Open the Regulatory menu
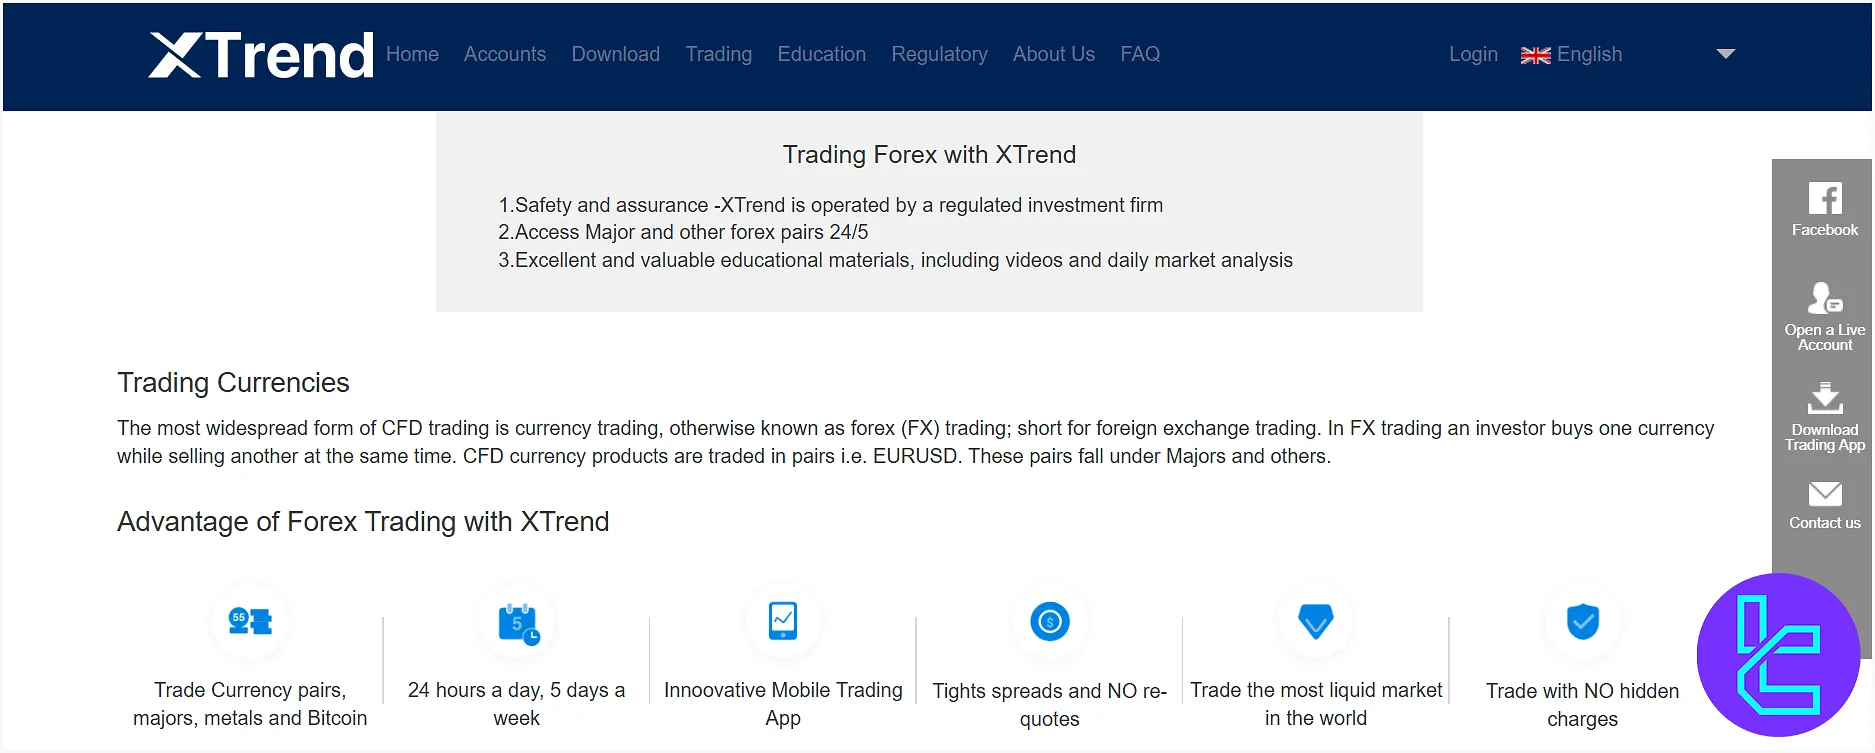Viewport: 1875px width, 753px height. tap(940, 54)
